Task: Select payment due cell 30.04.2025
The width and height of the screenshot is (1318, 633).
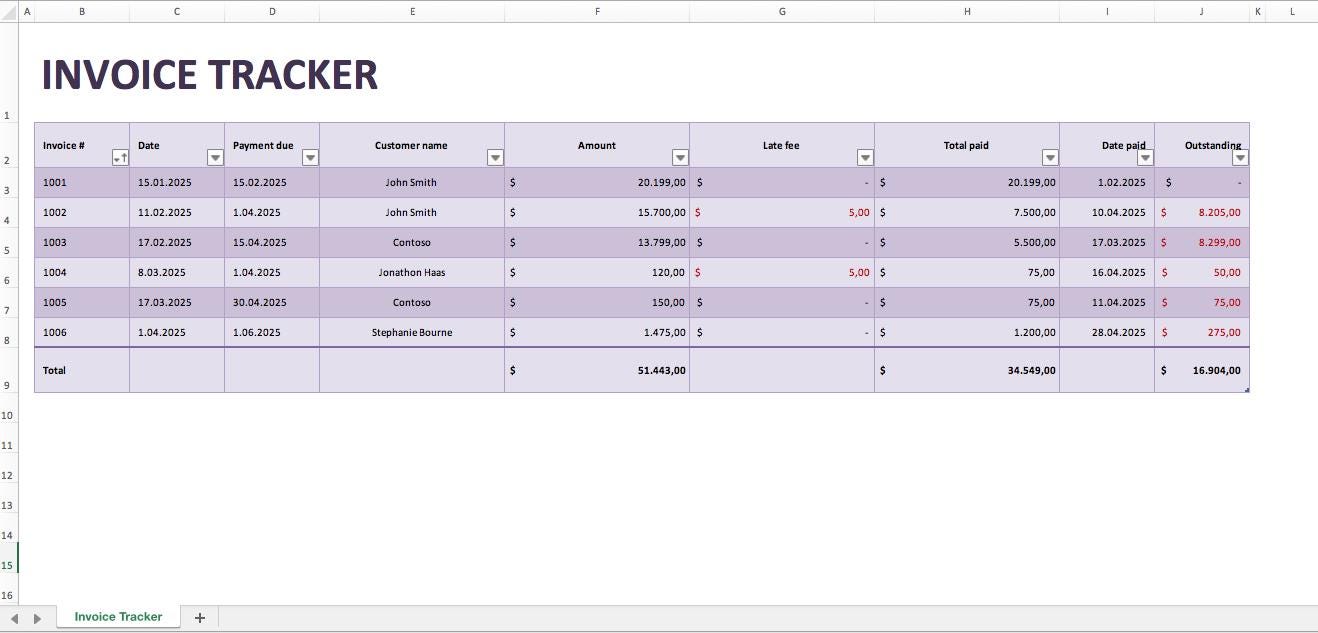Action: coord(272,303)
